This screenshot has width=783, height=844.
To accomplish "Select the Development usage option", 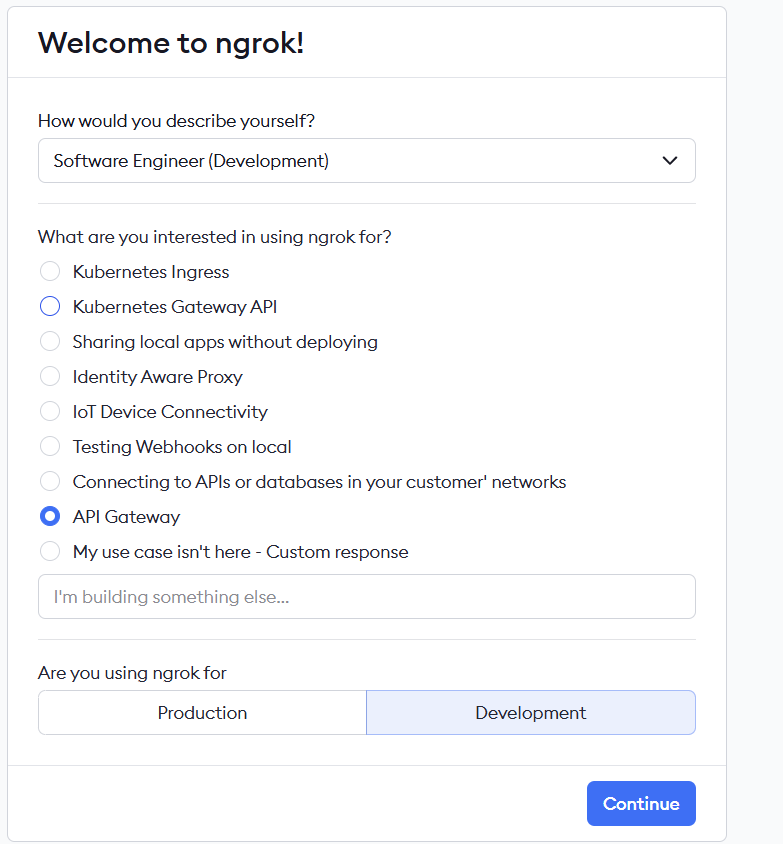I will (x=530, y=713).
